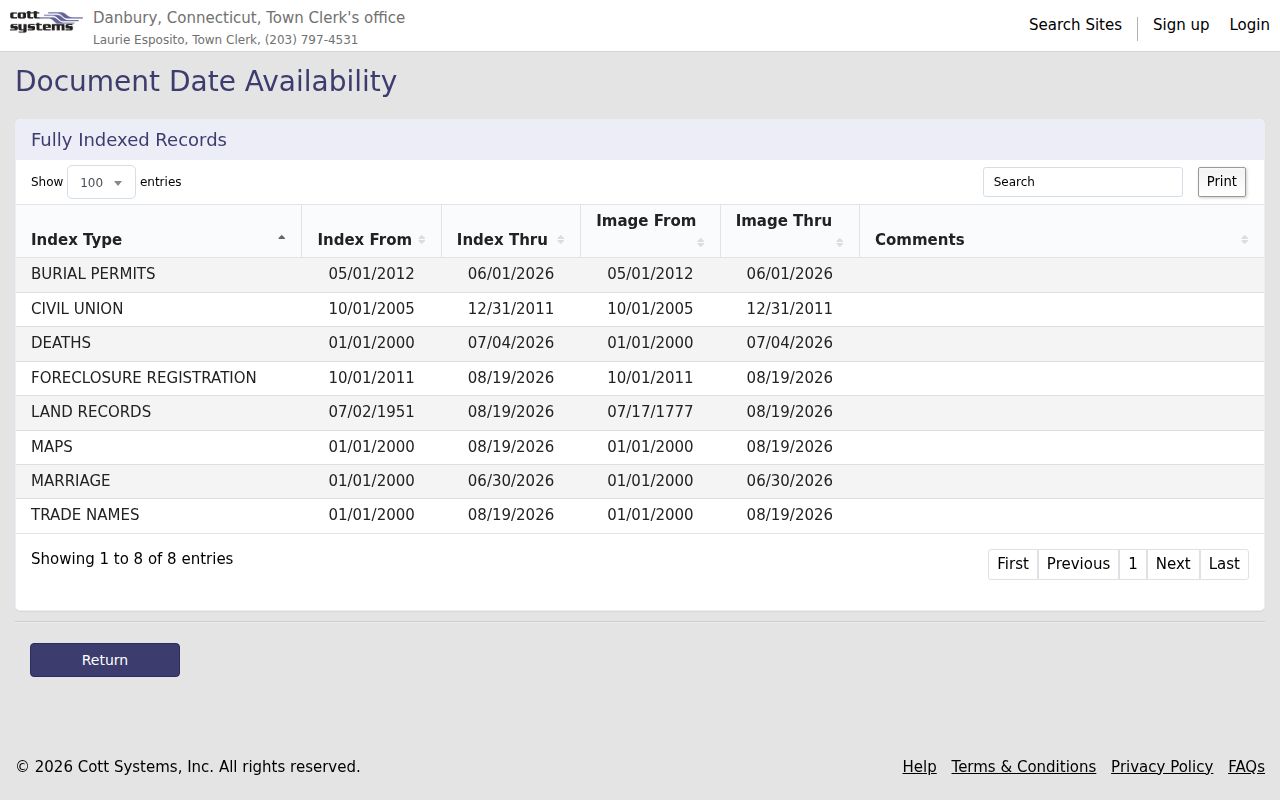Click the 07/17/1777 Image From date
The width and height of the screenshot is (1280, 800).
click(x=650, y=412)
